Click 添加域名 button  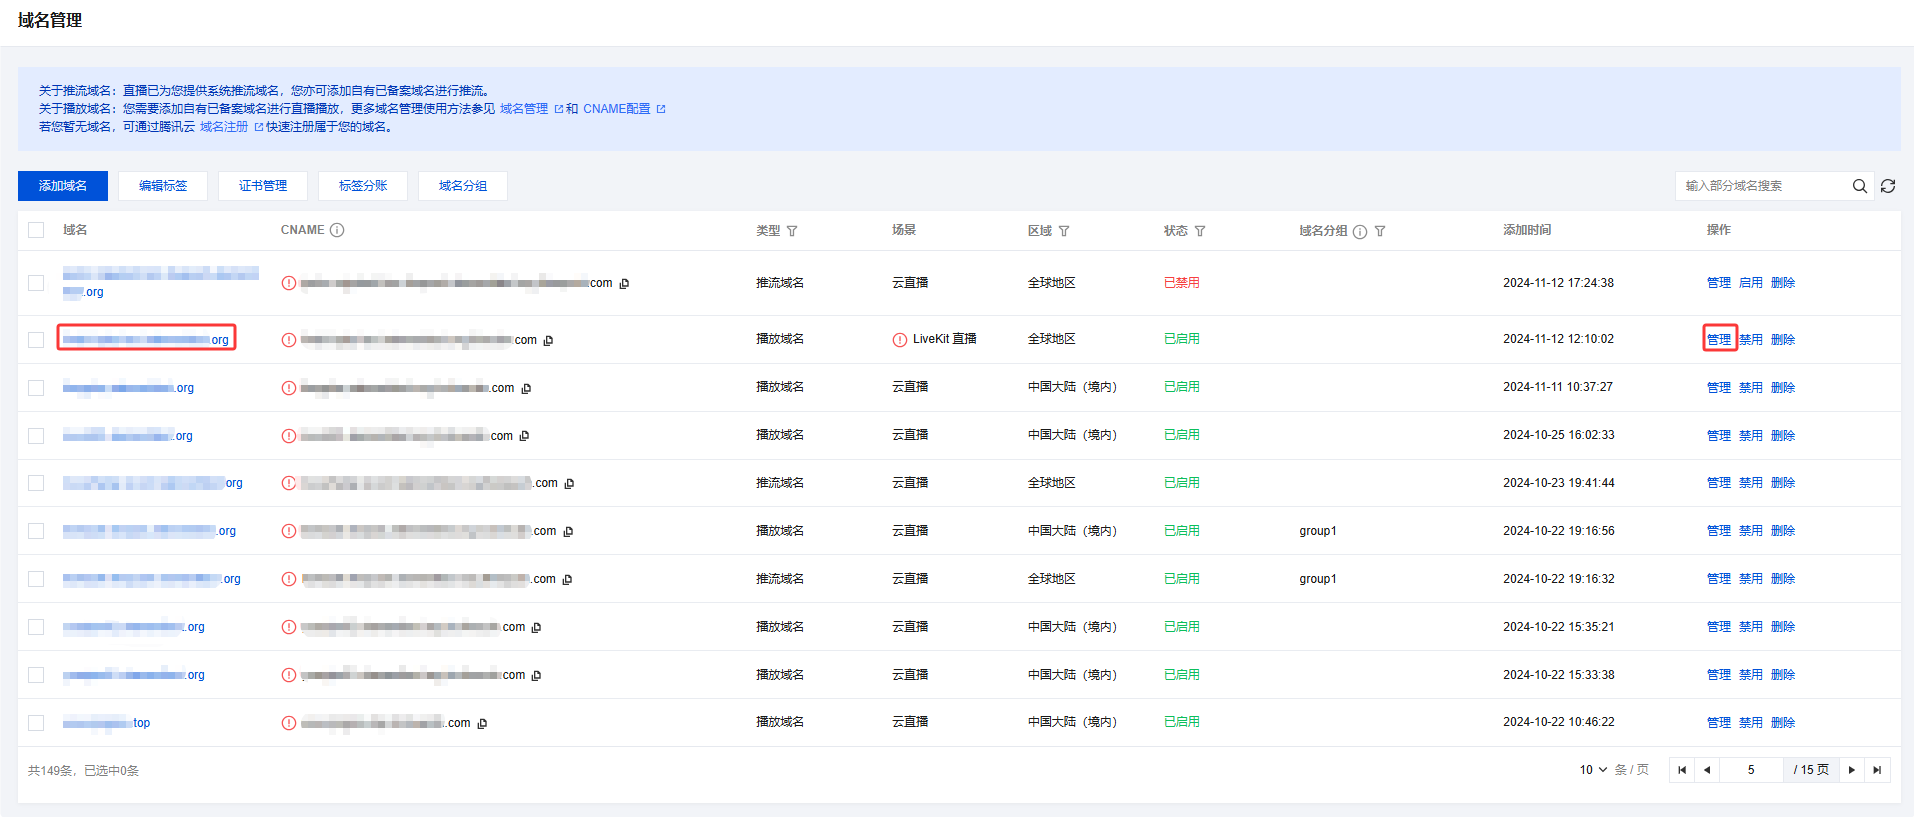click(63, 186)
